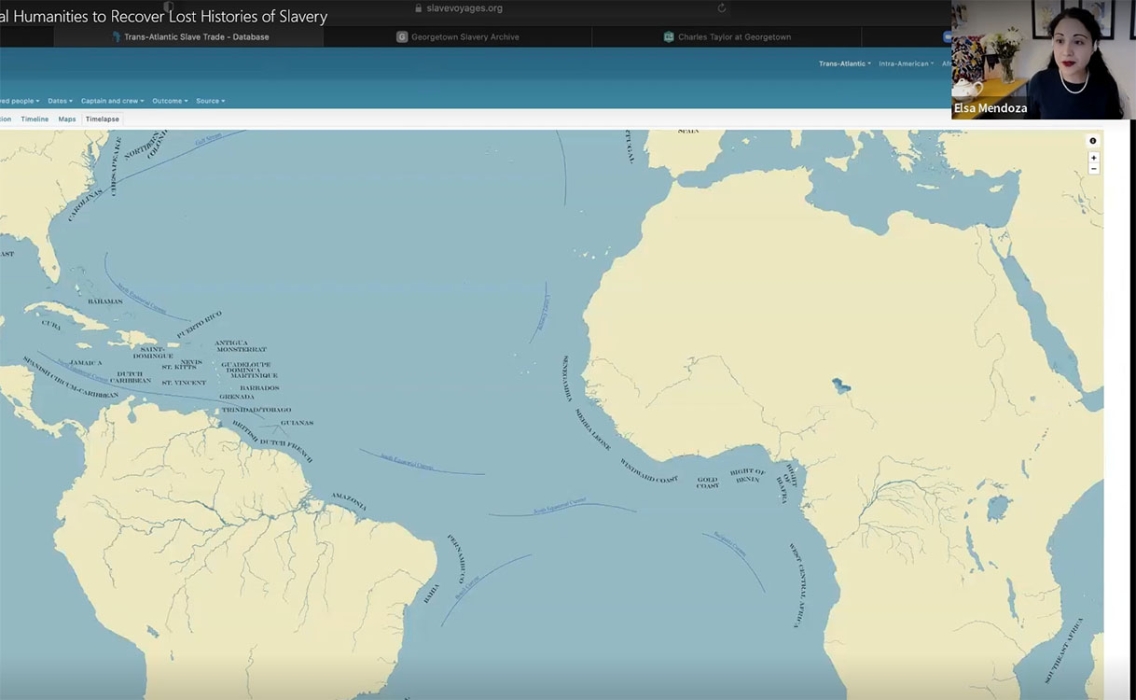Screen dimensions: 1136x700
Task: Open the Intra-American navigation menu
Action: [906, 64]
